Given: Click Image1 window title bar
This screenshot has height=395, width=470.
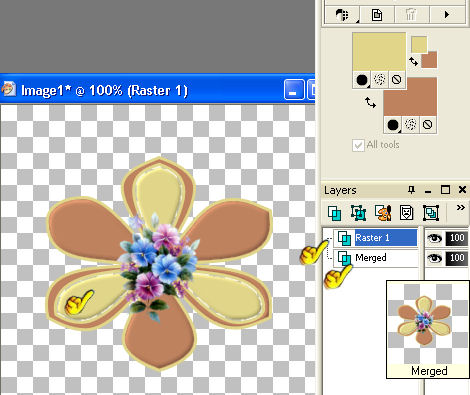Looking at the screenshot, I should click(157, 89).
